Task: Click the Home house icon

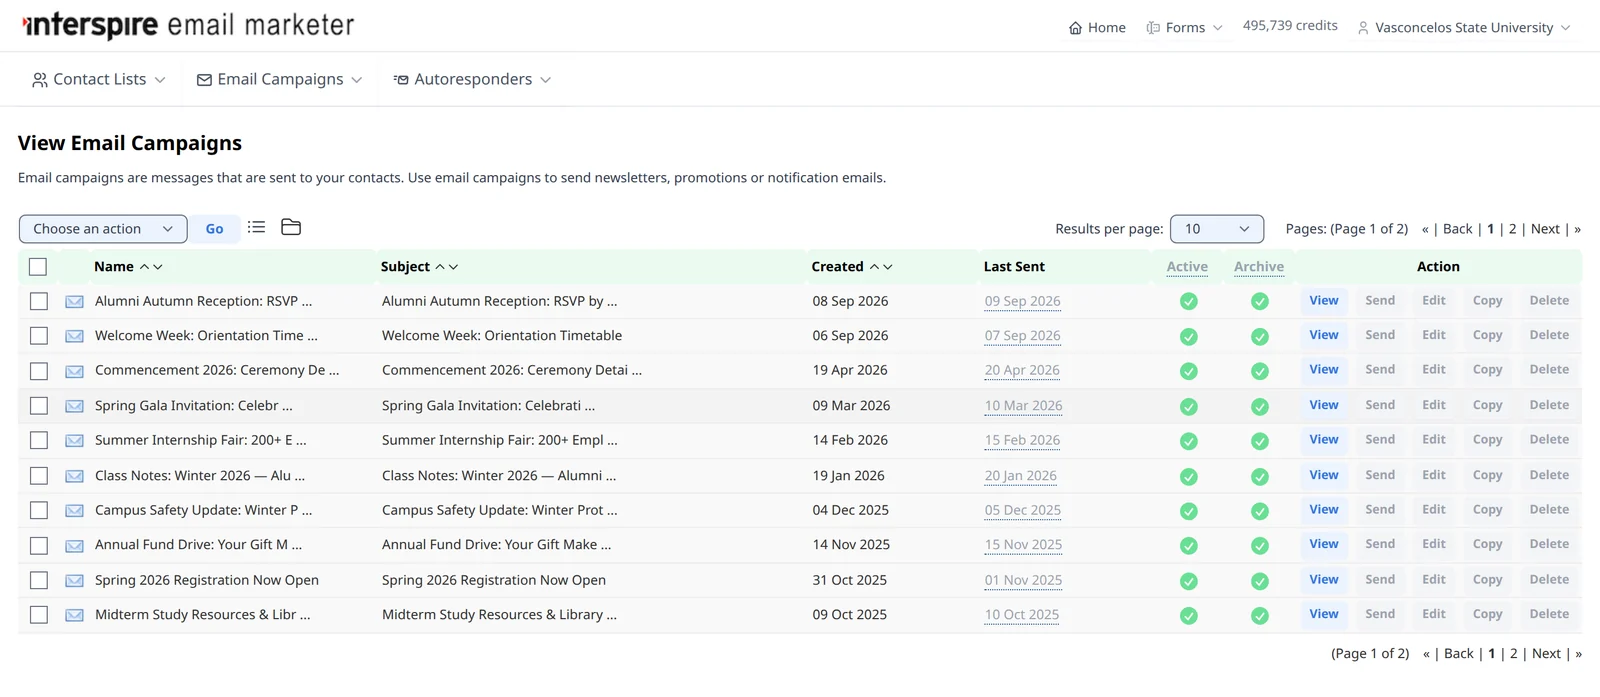Action: tap(1075, 28)
